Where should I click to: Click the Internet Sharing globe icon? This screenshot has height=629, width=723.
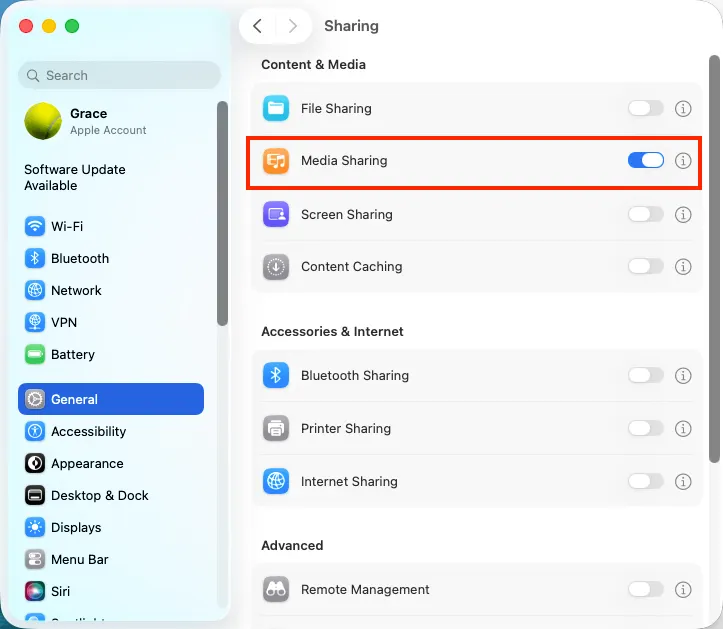click(276, 481)
